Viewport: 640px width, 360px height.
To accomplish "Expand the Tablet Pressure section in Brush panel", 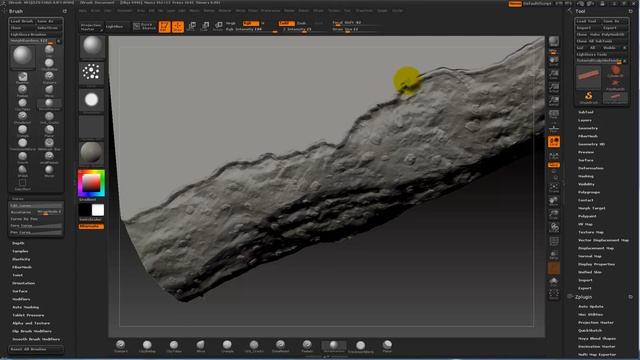I will [28, 315].
